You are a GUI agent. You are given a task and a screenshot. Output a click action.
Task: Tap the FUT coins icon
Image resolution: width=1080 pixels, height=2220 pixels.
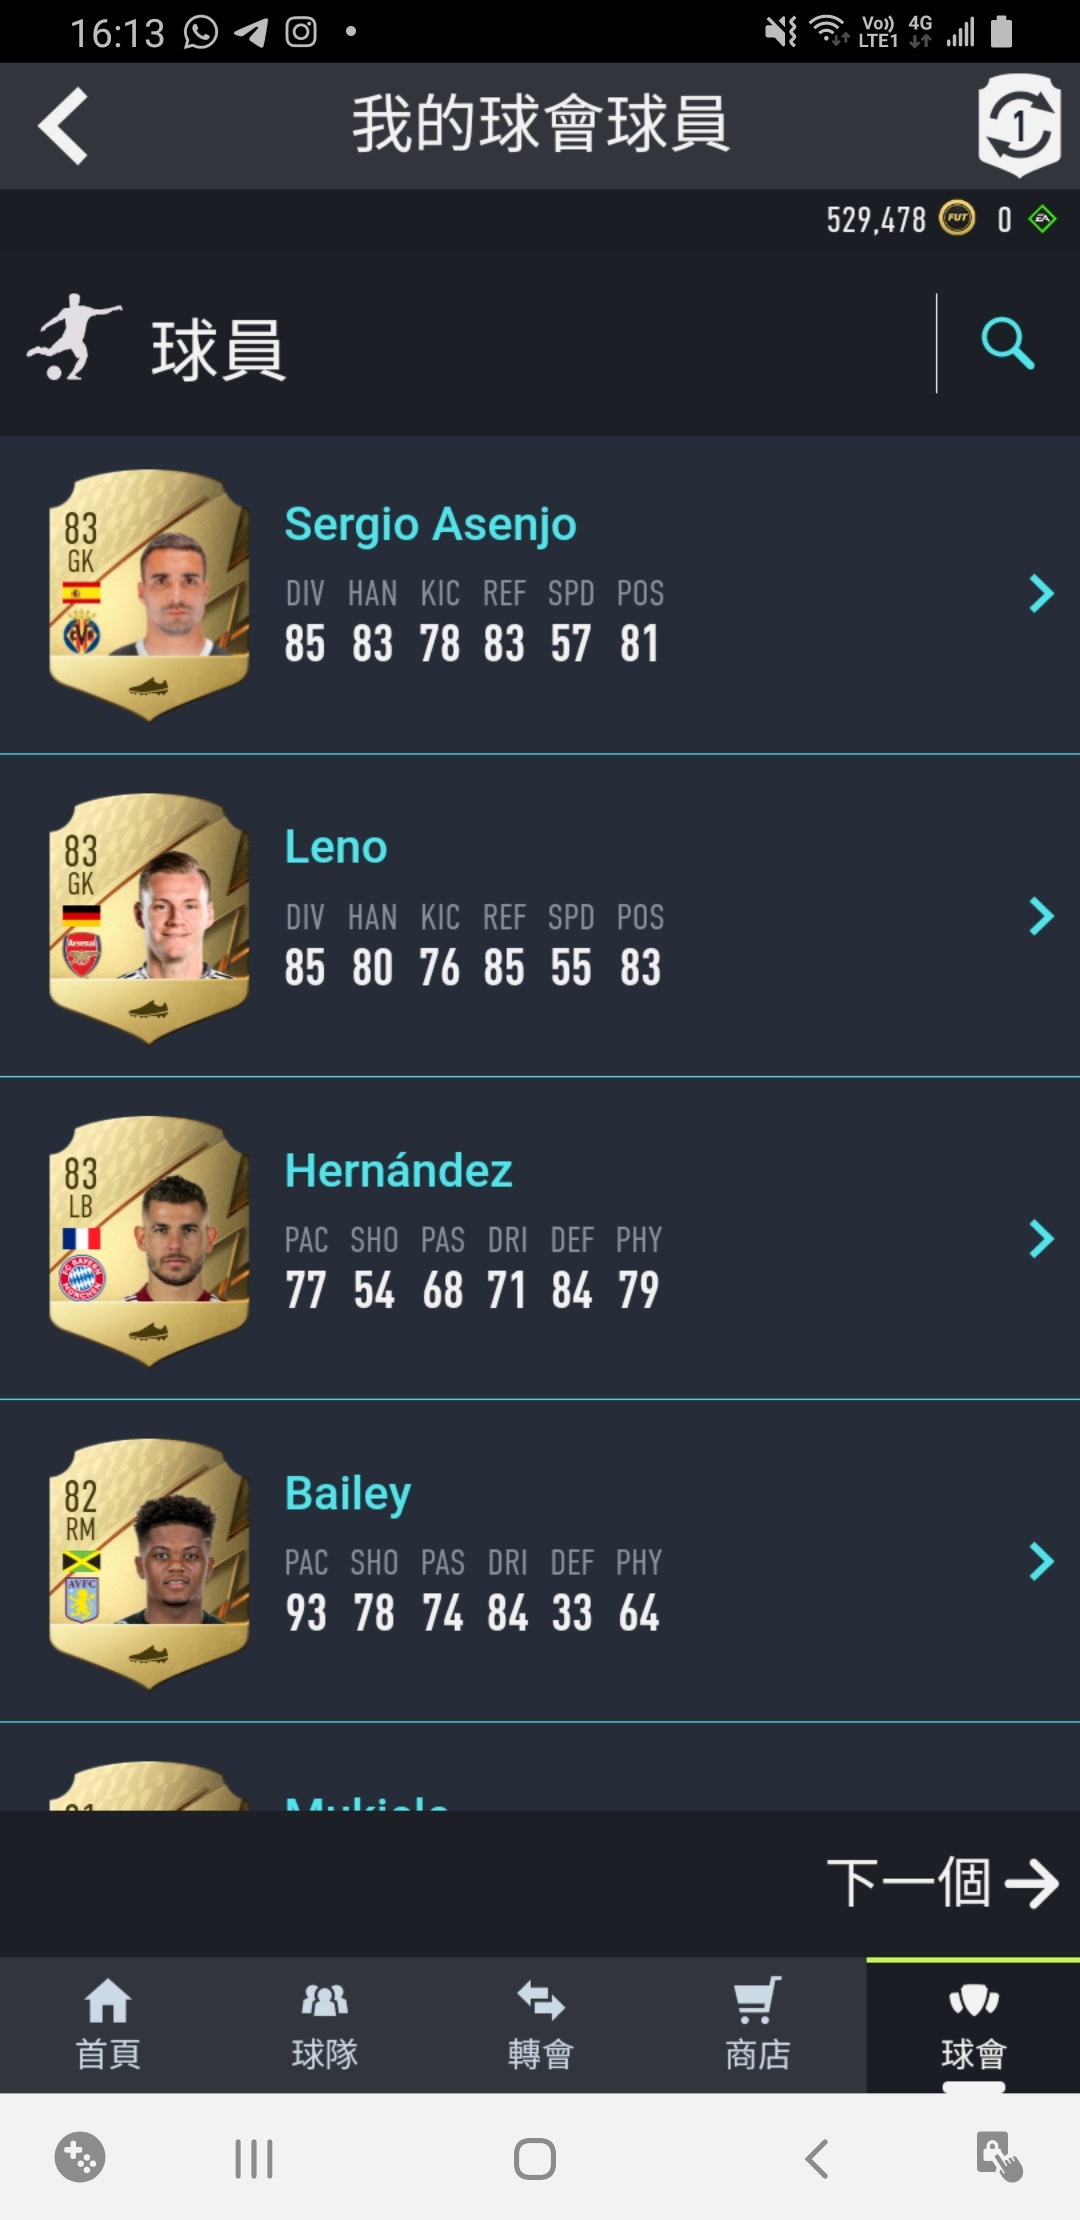957,218
